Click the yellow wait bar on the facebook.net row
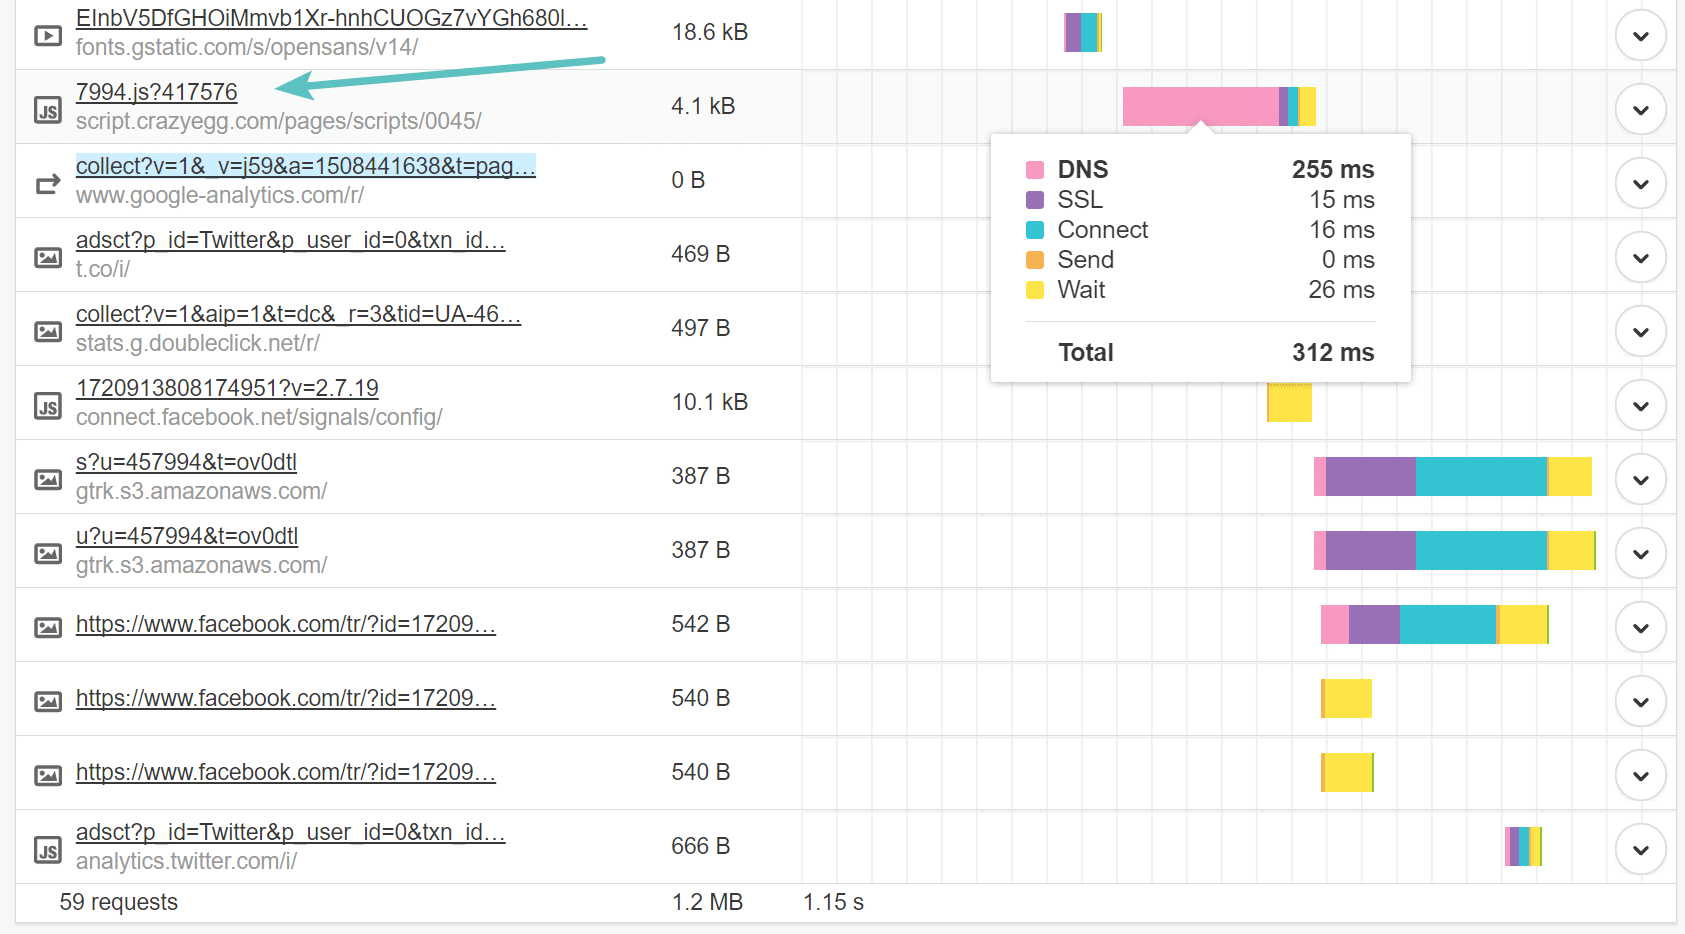1685x934 pixels. click(x=1288, y=403)
